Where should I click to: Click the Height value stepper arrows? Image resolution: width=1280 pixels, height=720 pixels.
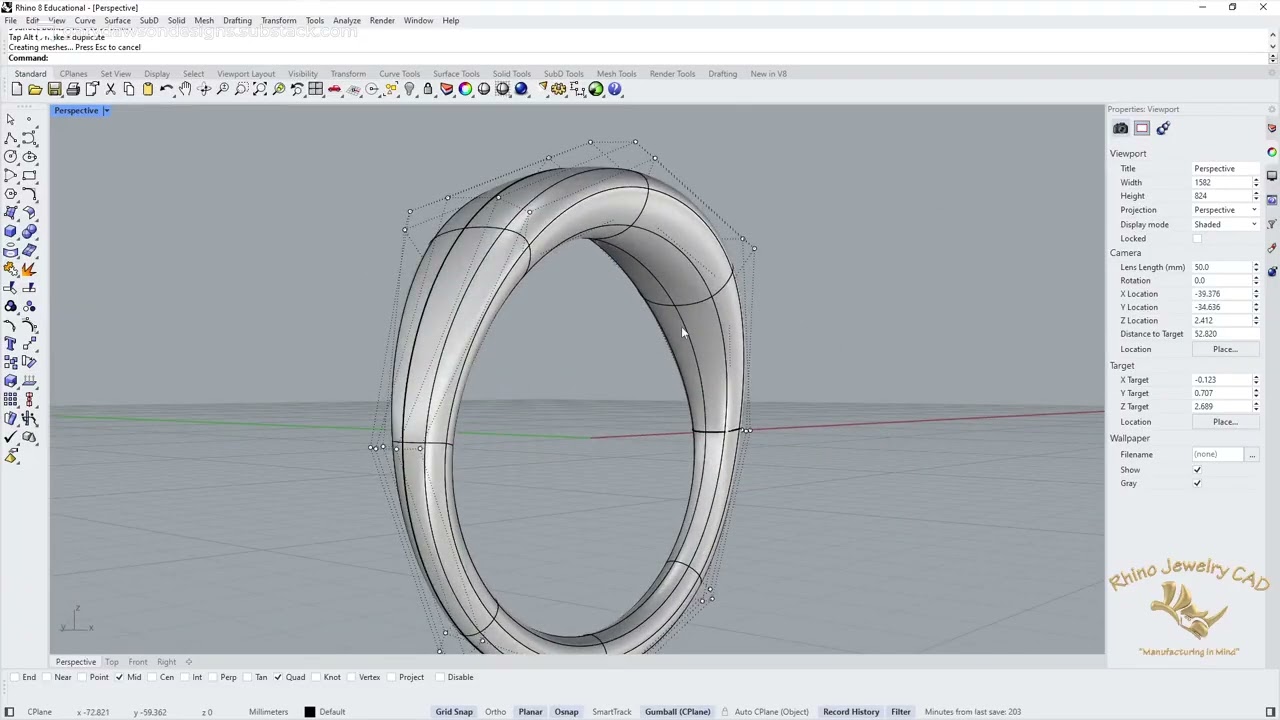click(x=1256, y=196)
